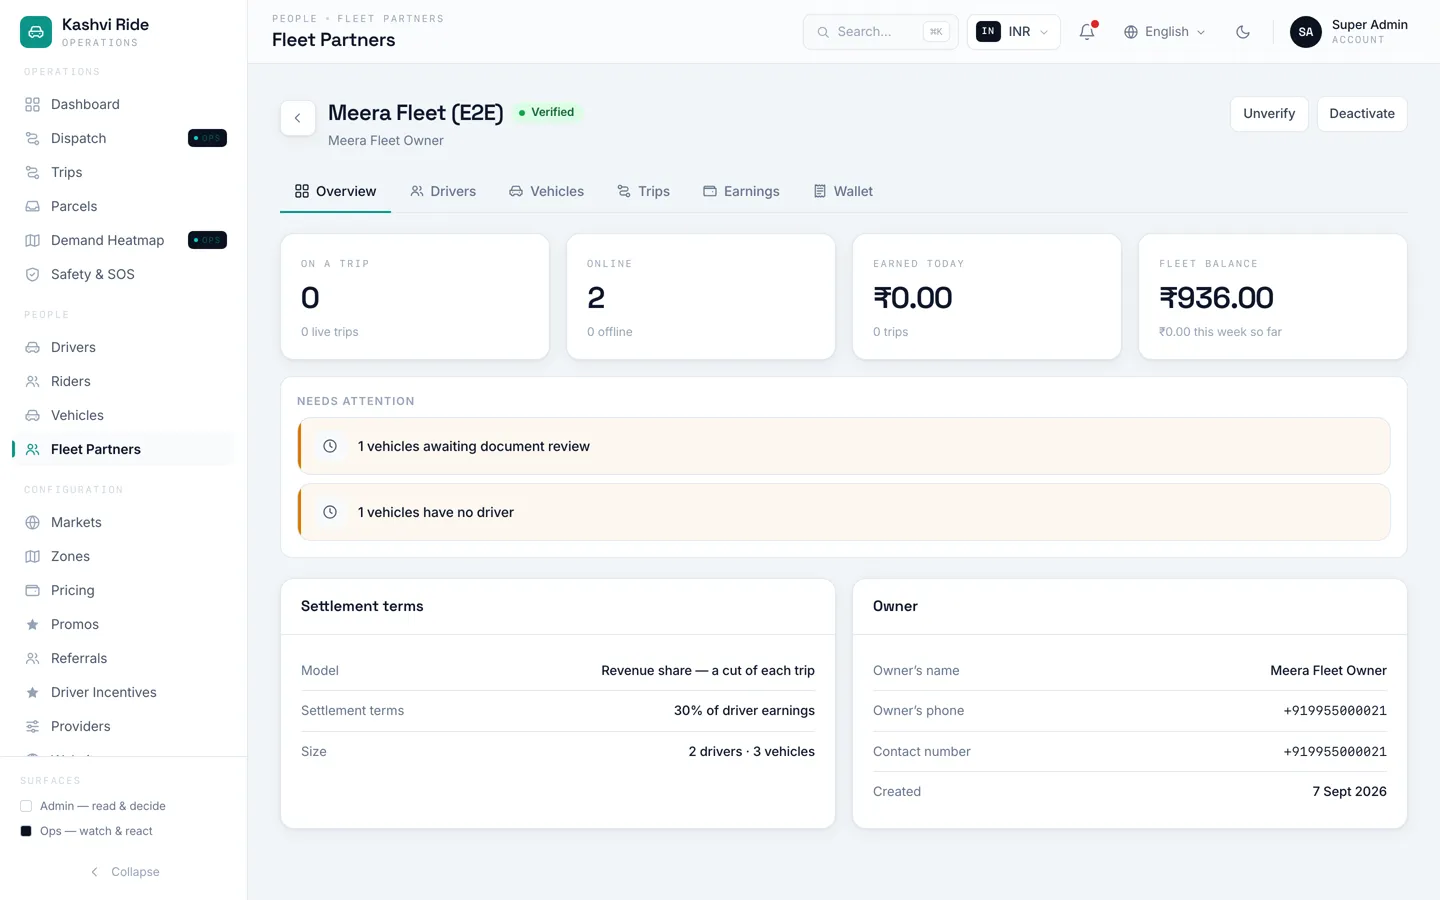This screenshot has width=1440, height=900.
Task: Select Ops — watch & react surface
Action: click(87, 831)
